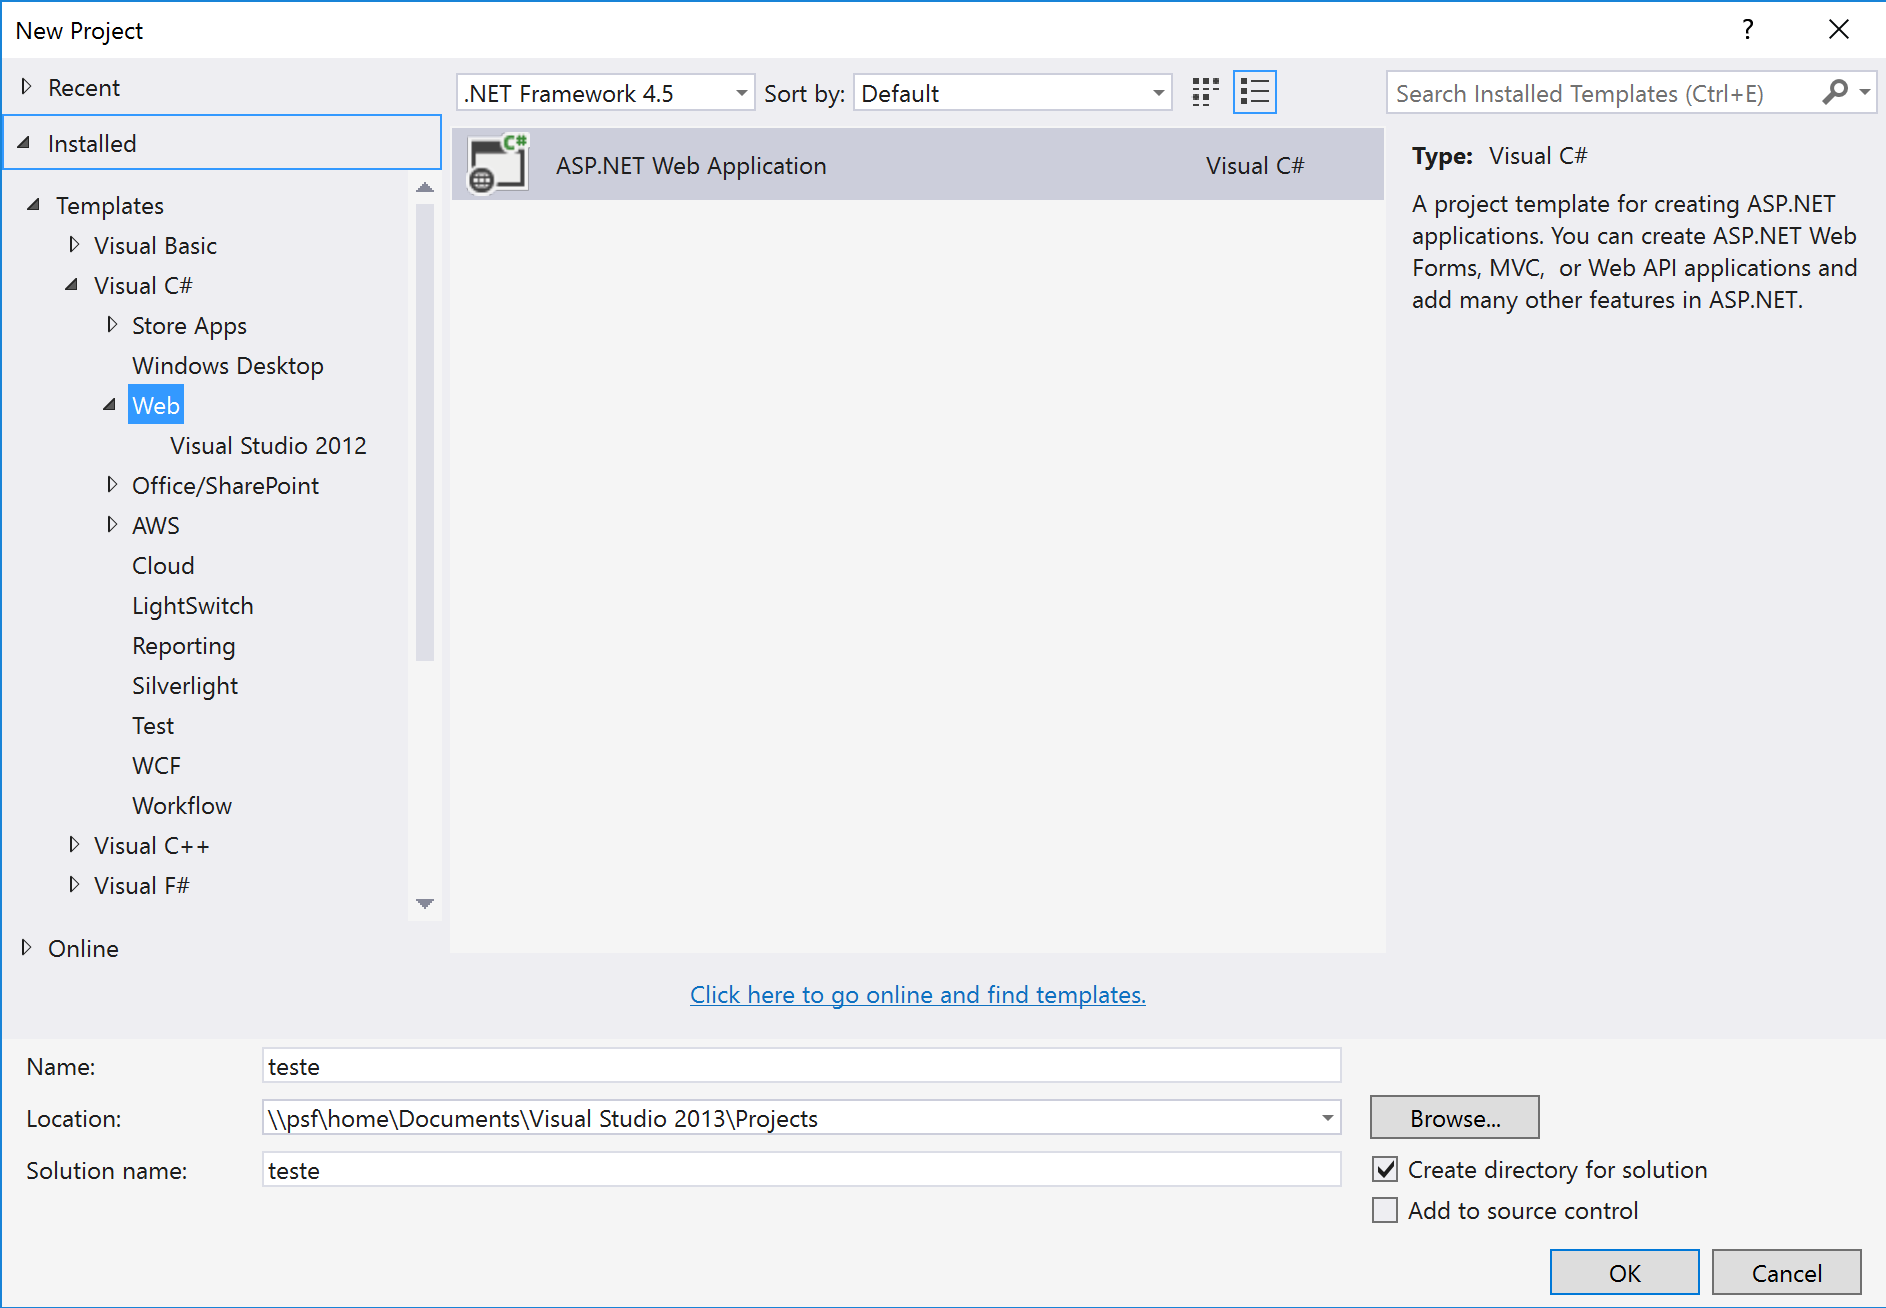1886x1308 pixels.
Task: Open the .NET Framework 4.5 dropdown
Action: [605, 93]
